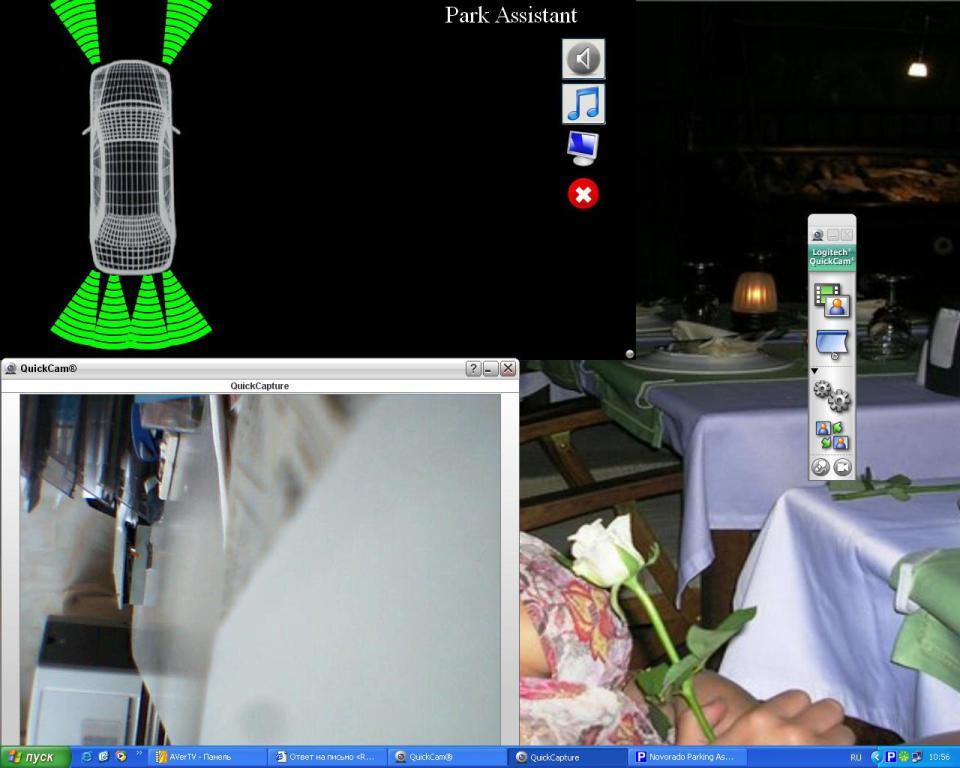960x768 pixels.
Task: Click the computer monitor icon in Park Assistant
Action: (x=583, y=148)
